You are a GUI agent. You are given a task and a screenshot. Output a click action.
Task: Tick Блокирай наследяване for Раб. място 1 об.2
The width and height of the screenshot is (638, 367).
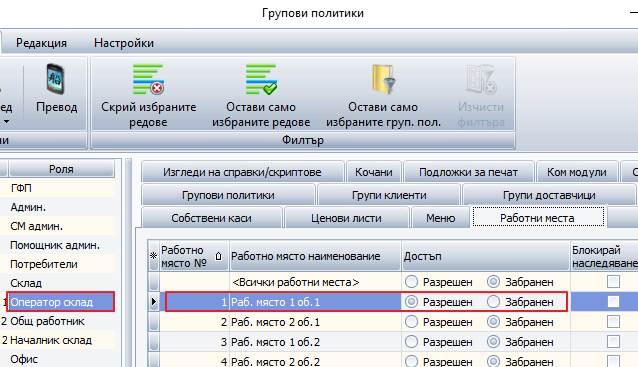[x=613, y=341]
